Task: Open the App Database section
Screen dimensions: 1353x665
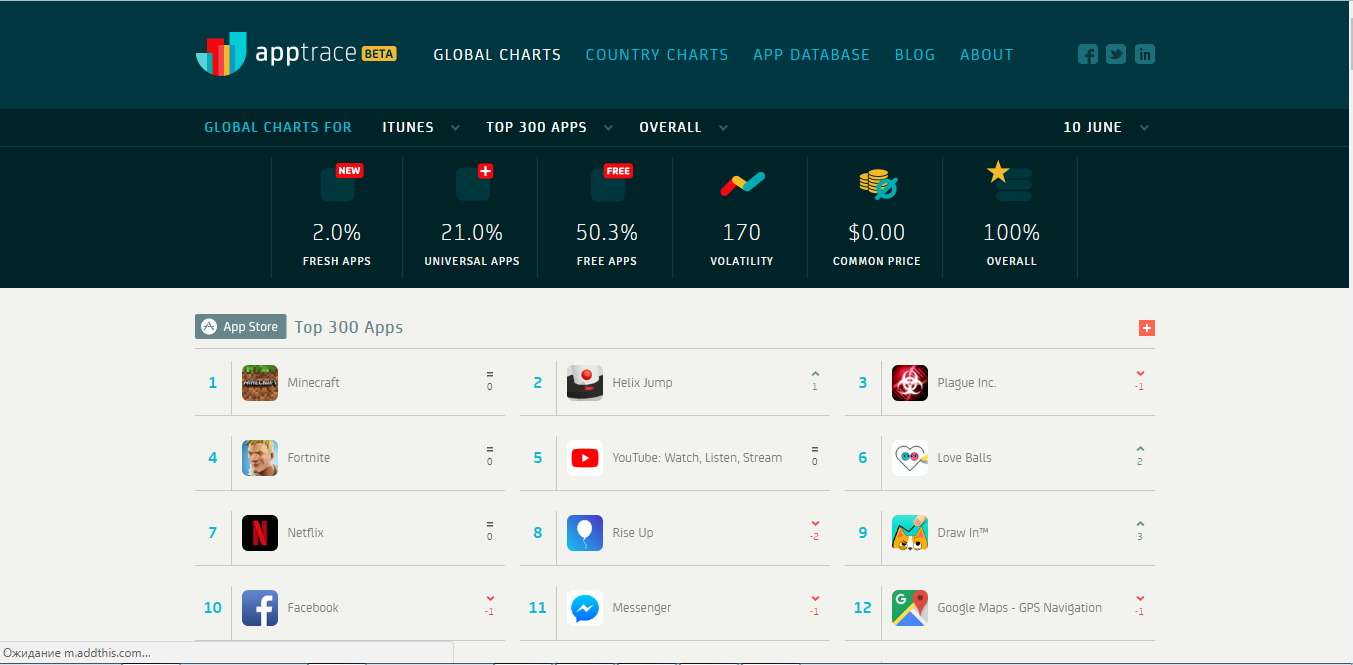Action: (x=811, y=55)
